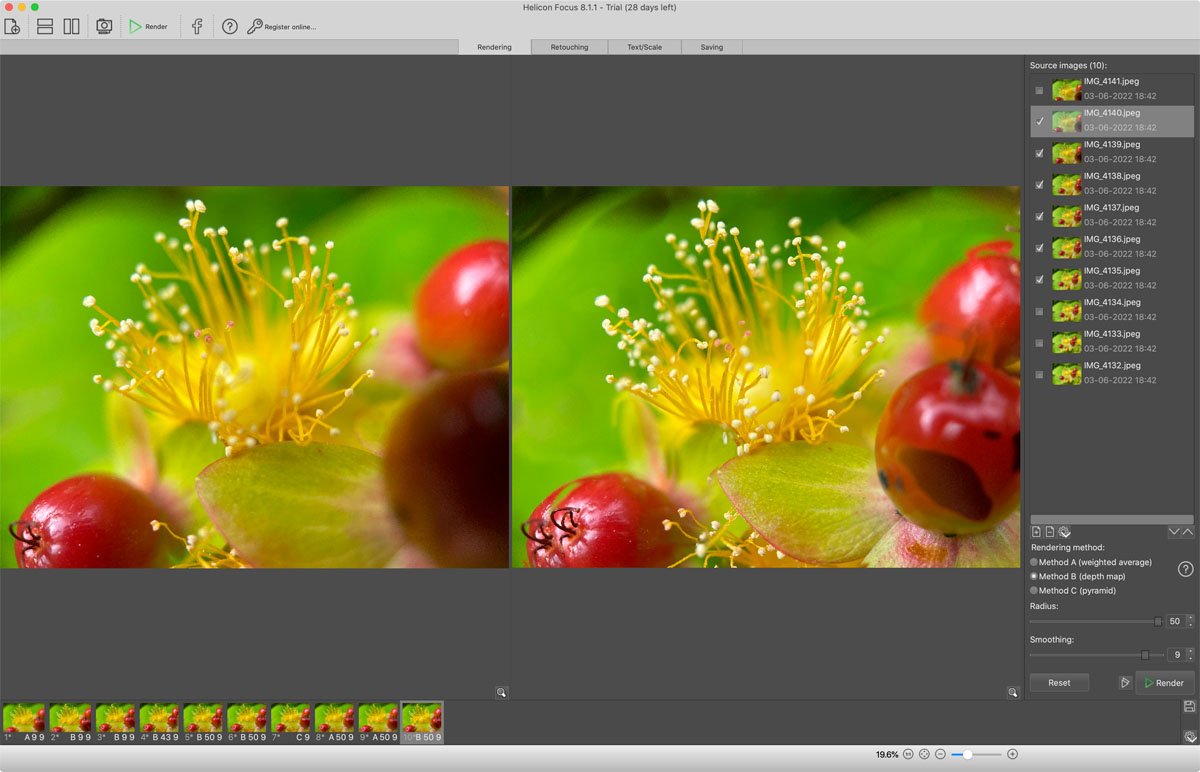Increase Radius with the stepper arrow

pos(1189,616)
